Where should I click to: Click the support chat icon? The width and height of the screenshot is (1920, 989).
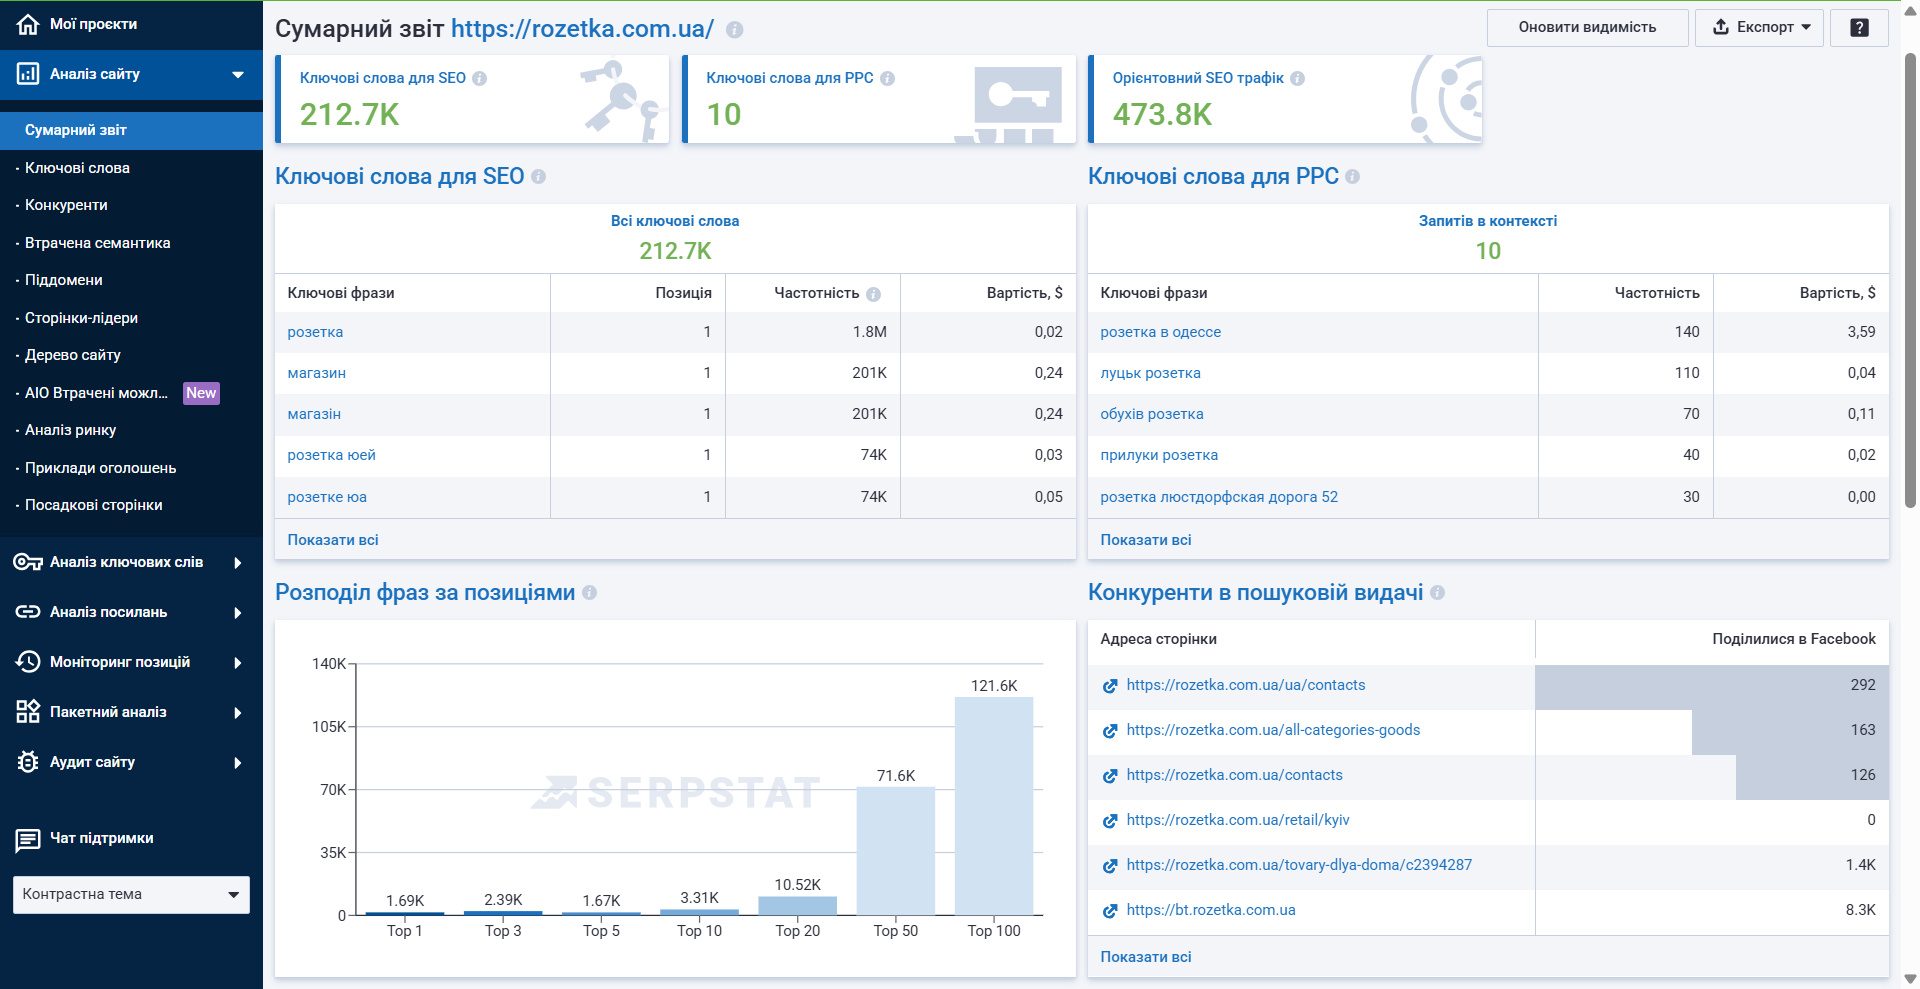[28, 839]
